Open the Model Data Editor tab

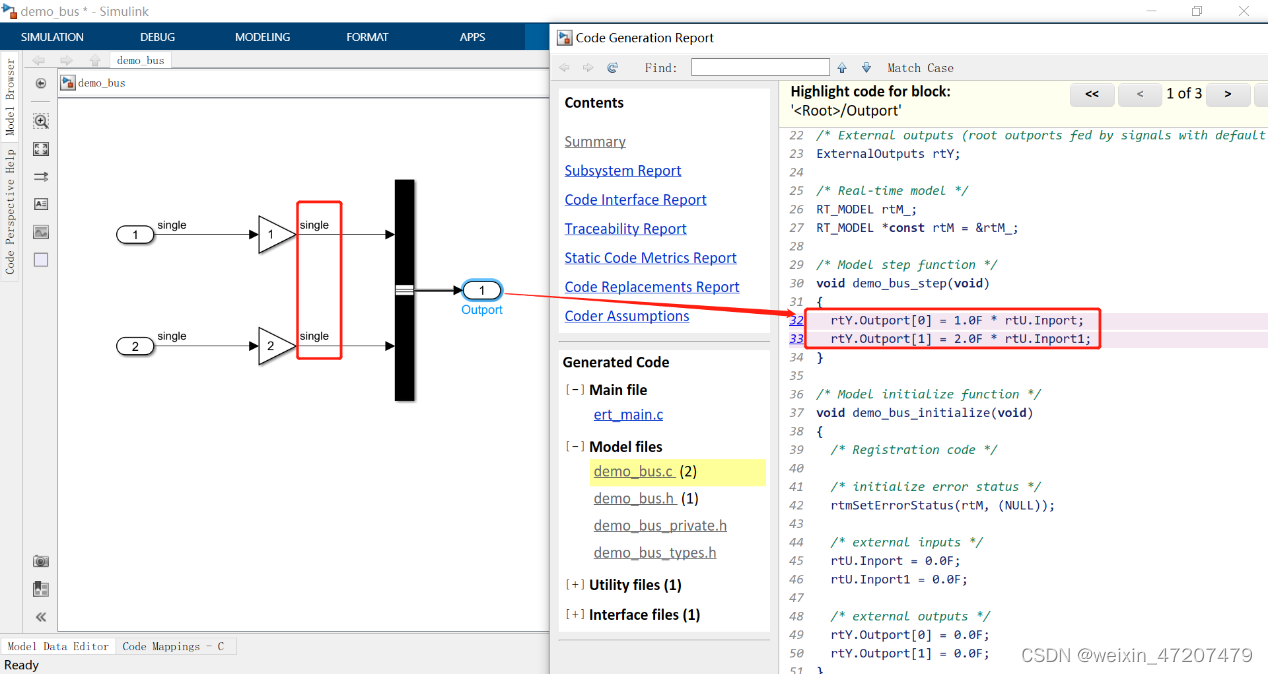click(x=58, y=646)
